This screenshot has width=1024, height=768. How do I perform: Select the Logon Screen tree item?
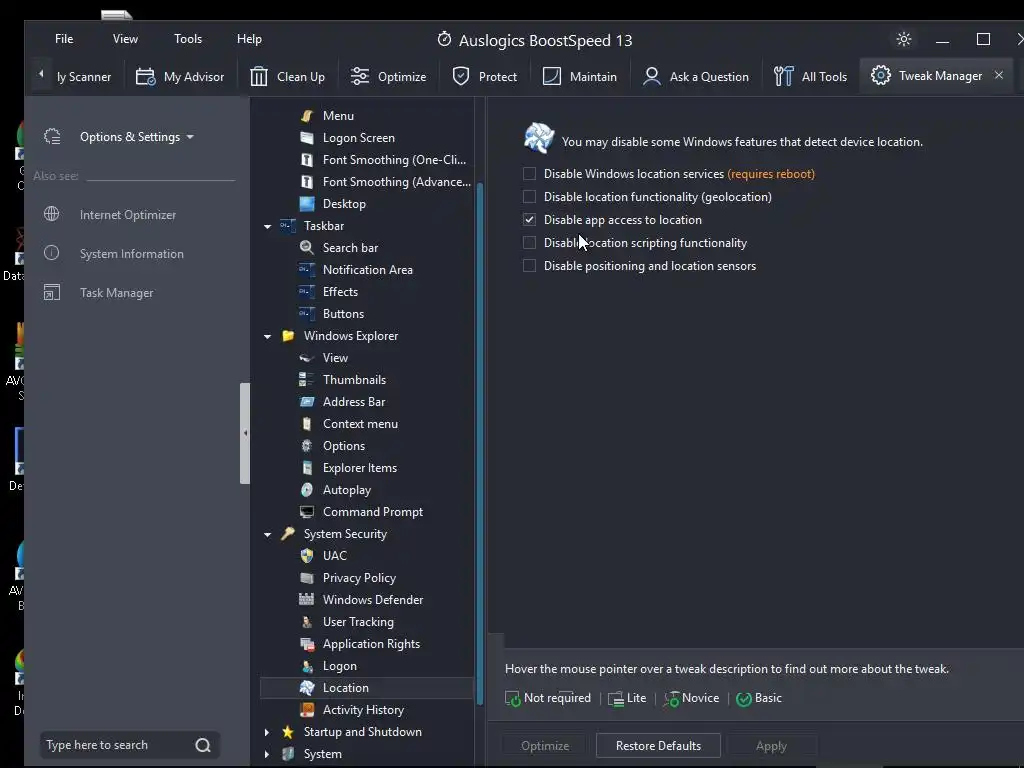coord(359,138)
